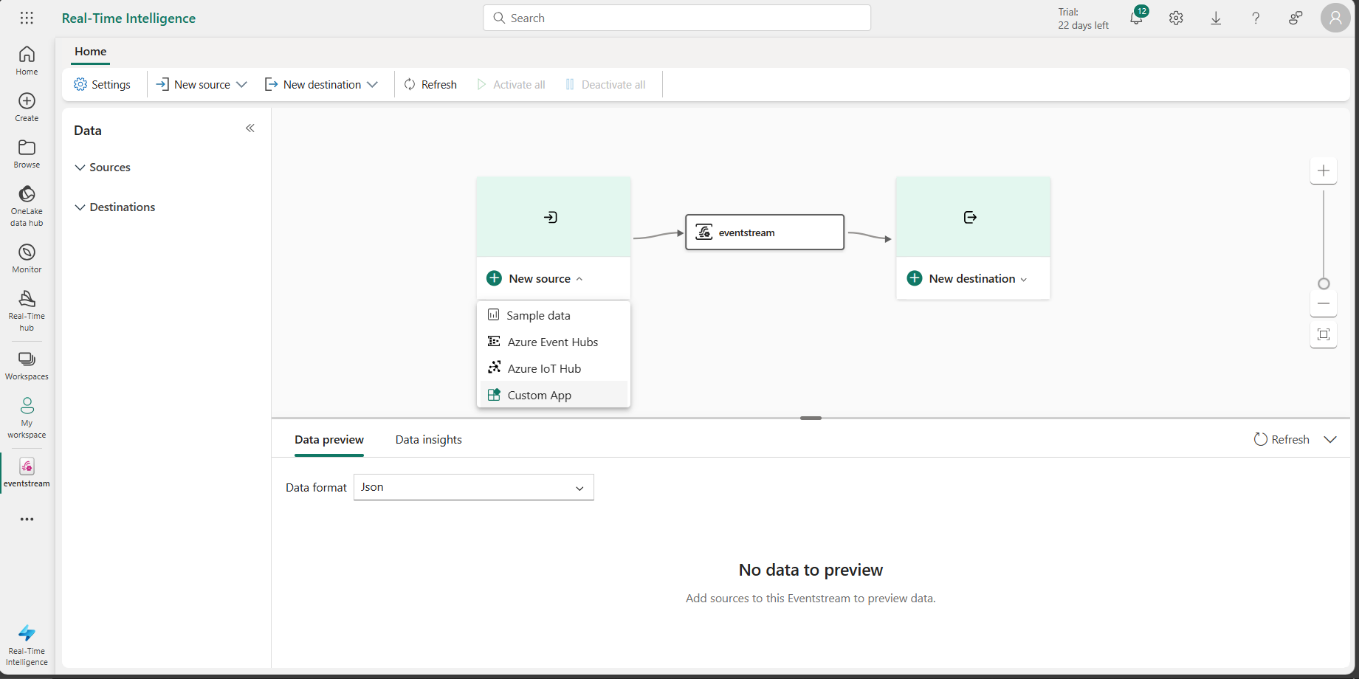Open Browse folder in sidebar
The height and width of the screenshot is (679, 1359).
pos(27,154)
